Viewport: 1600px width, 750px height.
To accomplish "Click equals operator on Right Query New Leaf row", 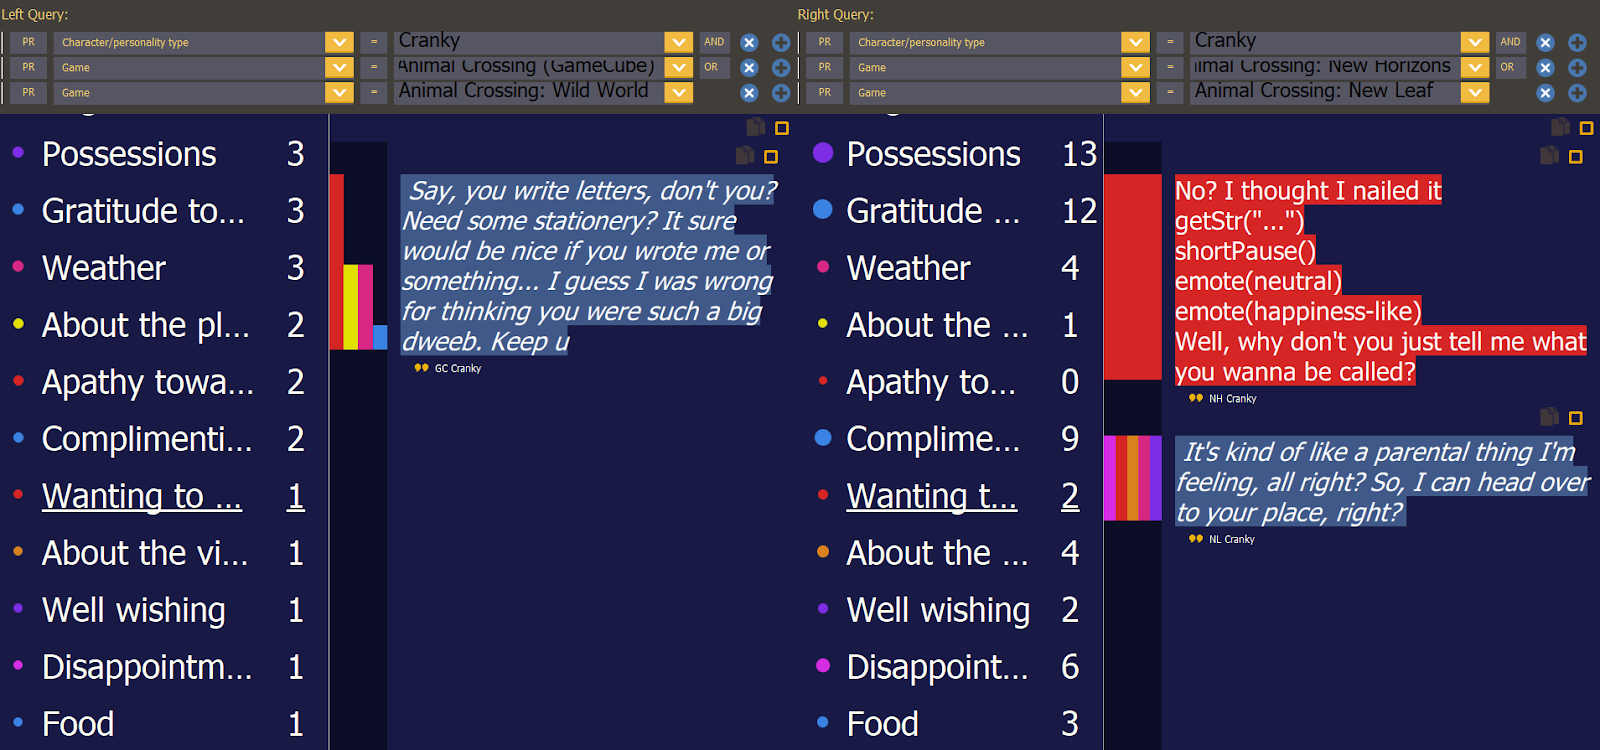I will click(x=1170, y=92).
